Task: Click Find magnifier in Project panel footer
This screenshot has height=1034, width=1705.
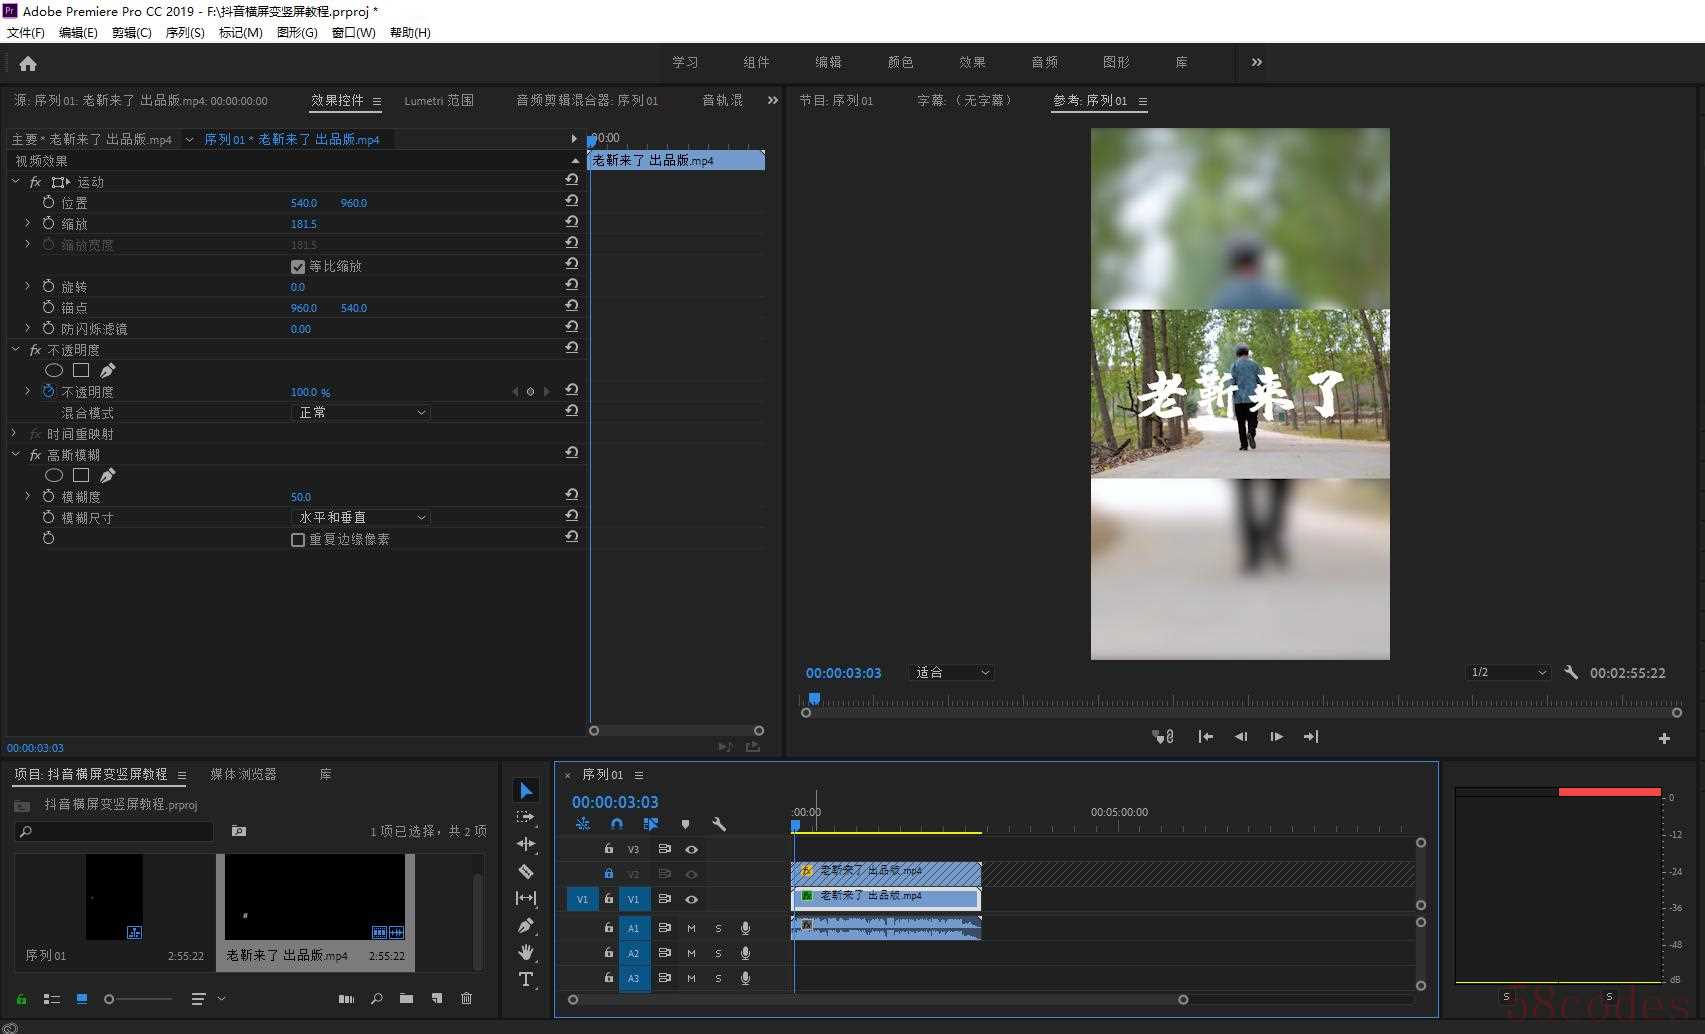Action: (376, 998)
